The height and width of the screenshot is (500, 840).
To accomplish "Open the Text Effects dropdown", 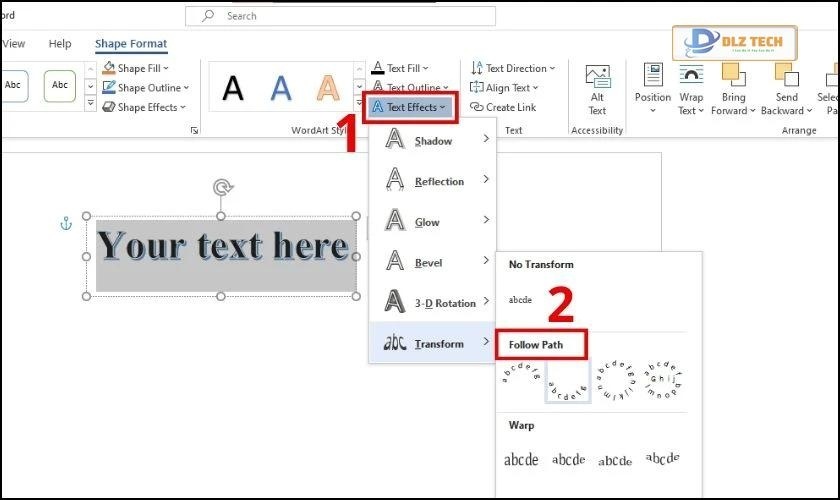I will [410, 107].
